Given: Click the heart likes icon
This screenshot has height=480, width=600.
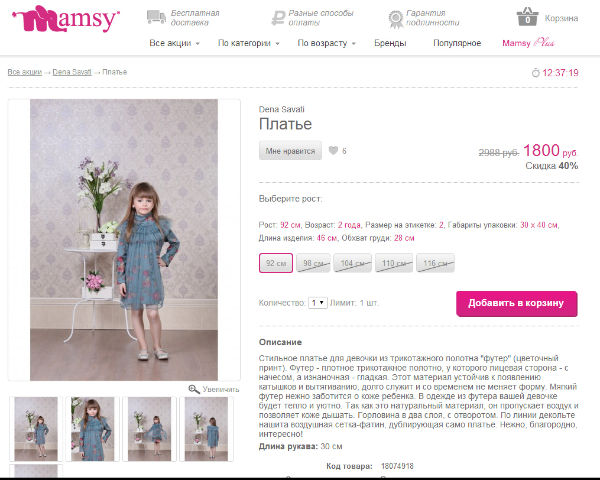Looking at the screenshot, I should (x=333, y=150).
